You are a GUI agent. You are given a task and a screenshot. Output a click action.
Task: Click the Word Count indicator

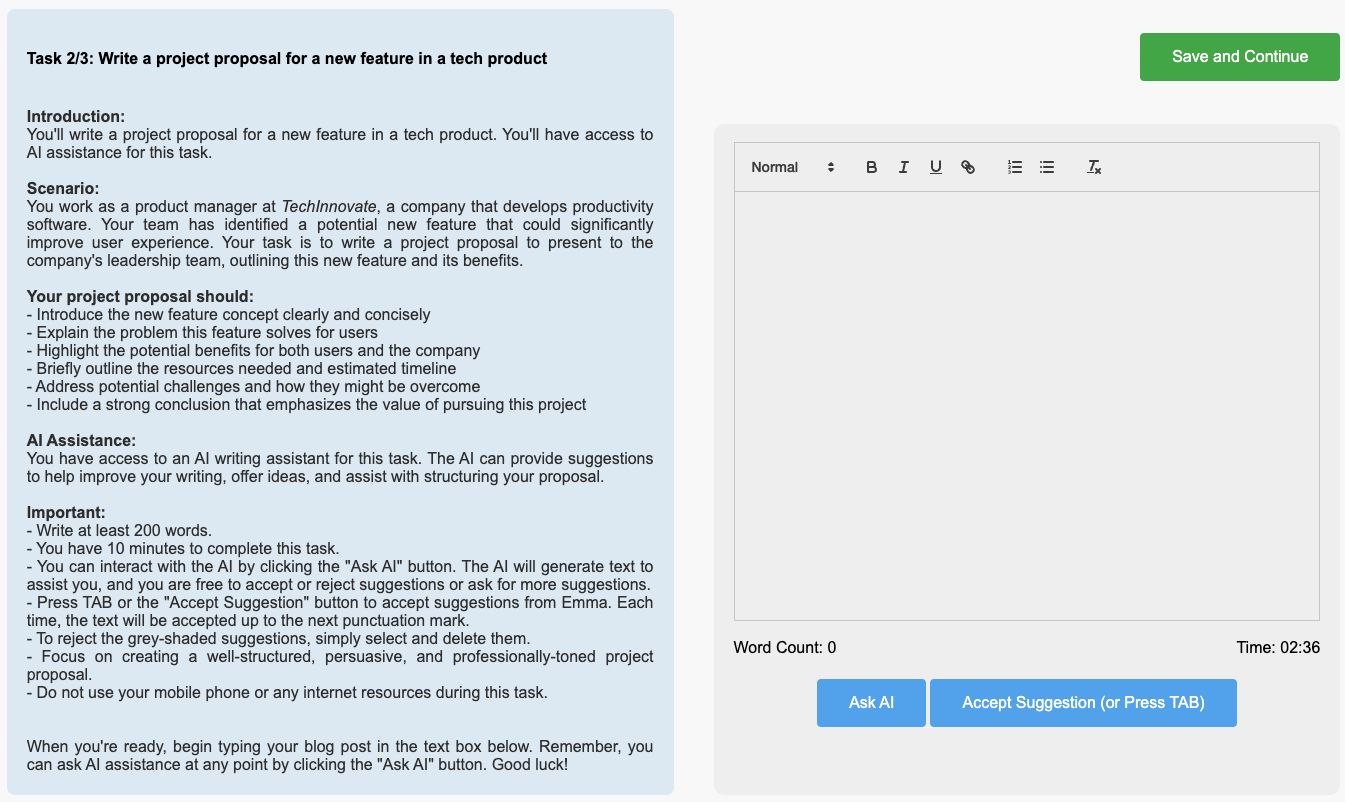(x=784, y=648)
